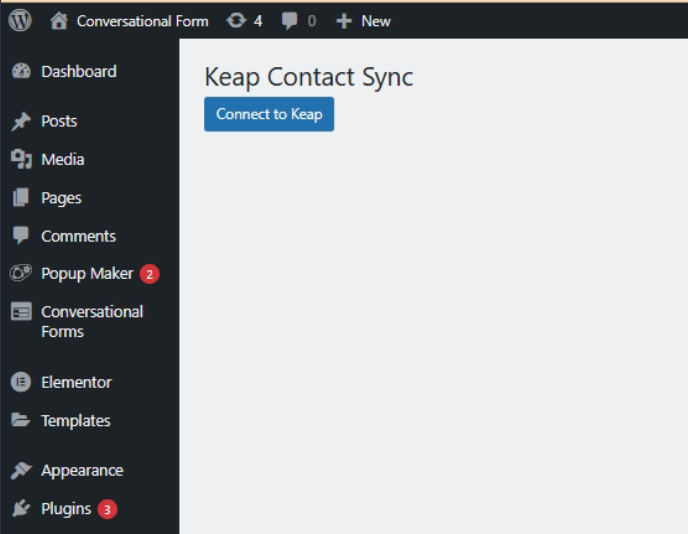Open Conversational Forms menu item
Screen dimensions: 688x534
point(92,321)
